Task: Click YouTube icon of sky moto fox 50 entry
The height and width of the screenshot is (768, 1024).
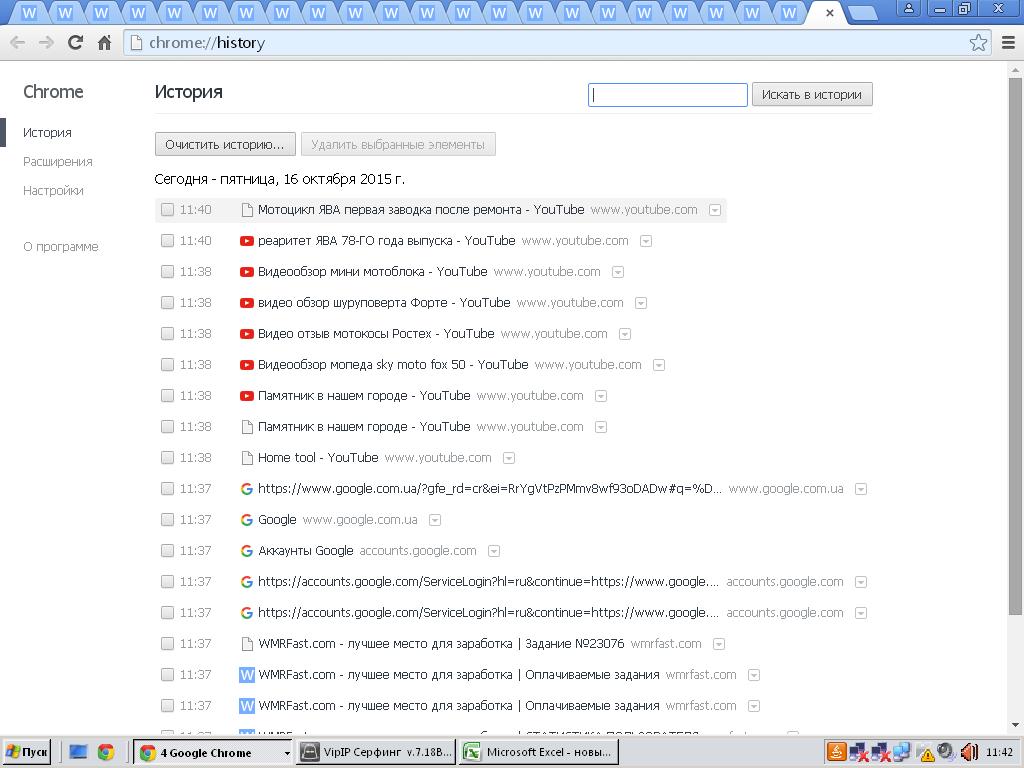Action: (x=246, y=365)
